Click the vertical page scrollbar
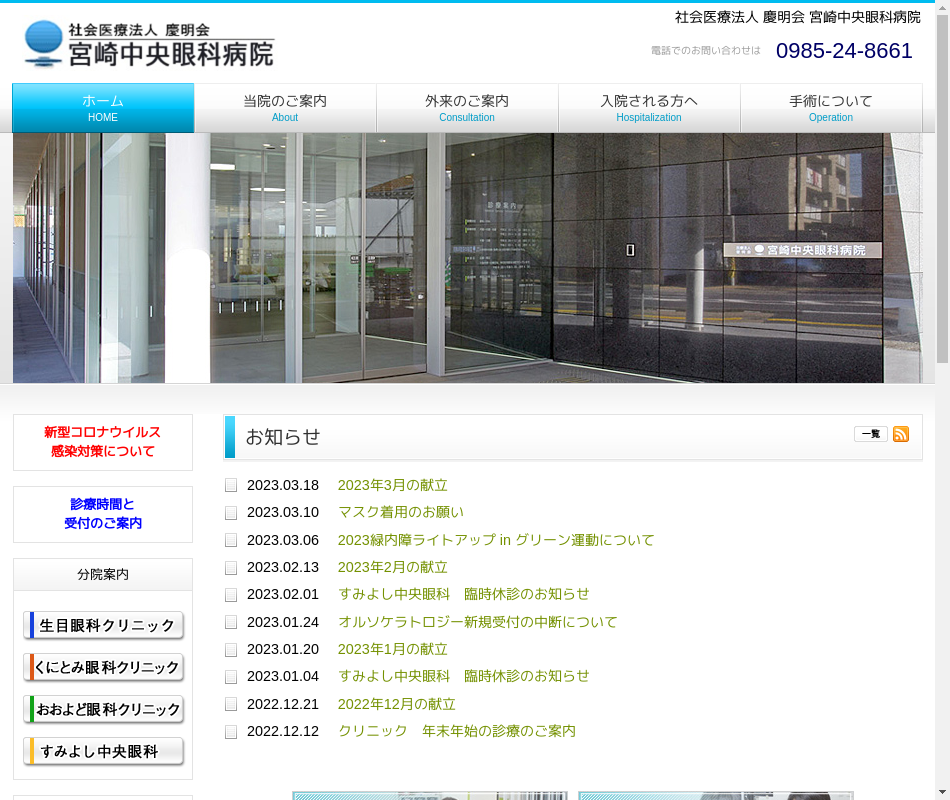 (942, 400)
